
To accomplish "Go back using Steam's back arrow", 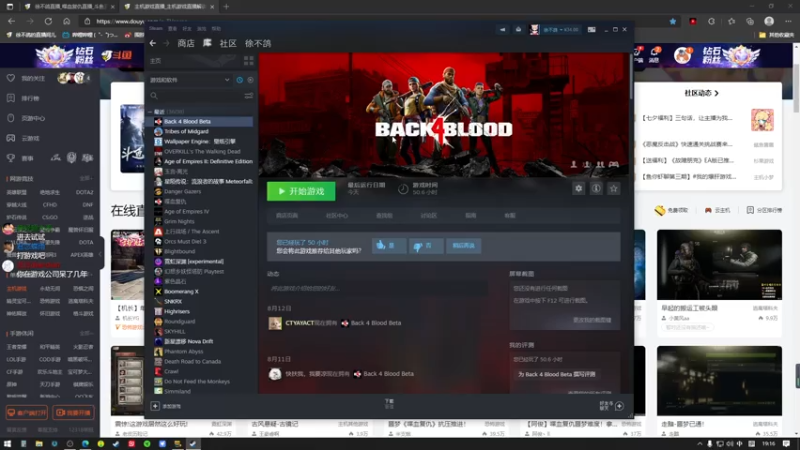I will pos(153,43).
